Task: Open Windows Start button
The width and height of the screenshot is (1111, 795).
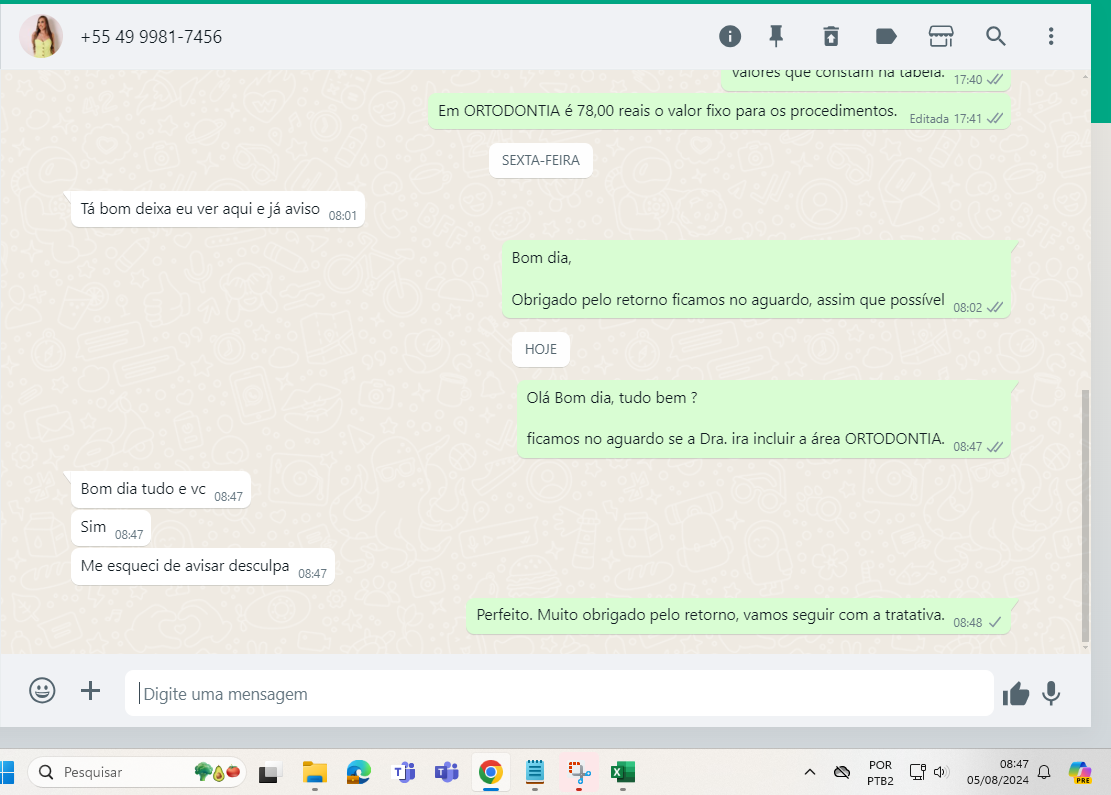Action: 6,772
